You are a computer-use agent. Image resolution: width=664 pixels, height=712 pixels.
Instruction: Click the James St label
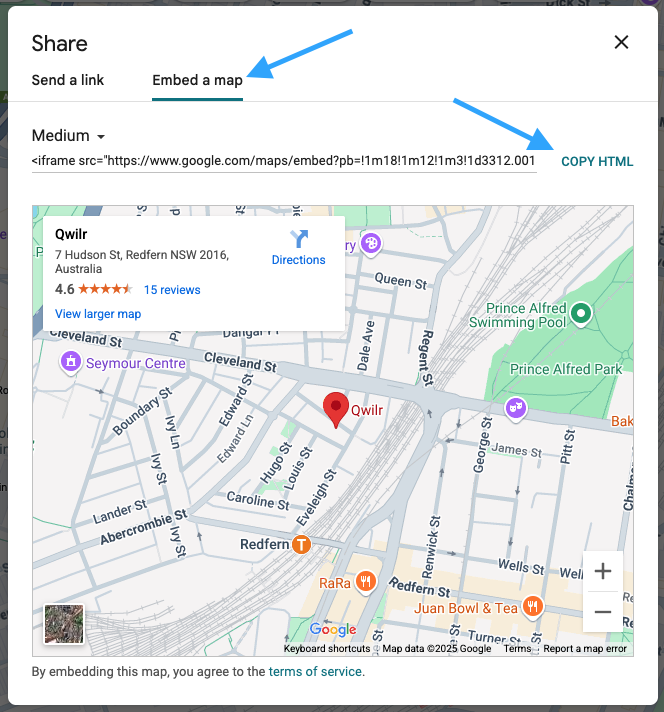[517, 450]
